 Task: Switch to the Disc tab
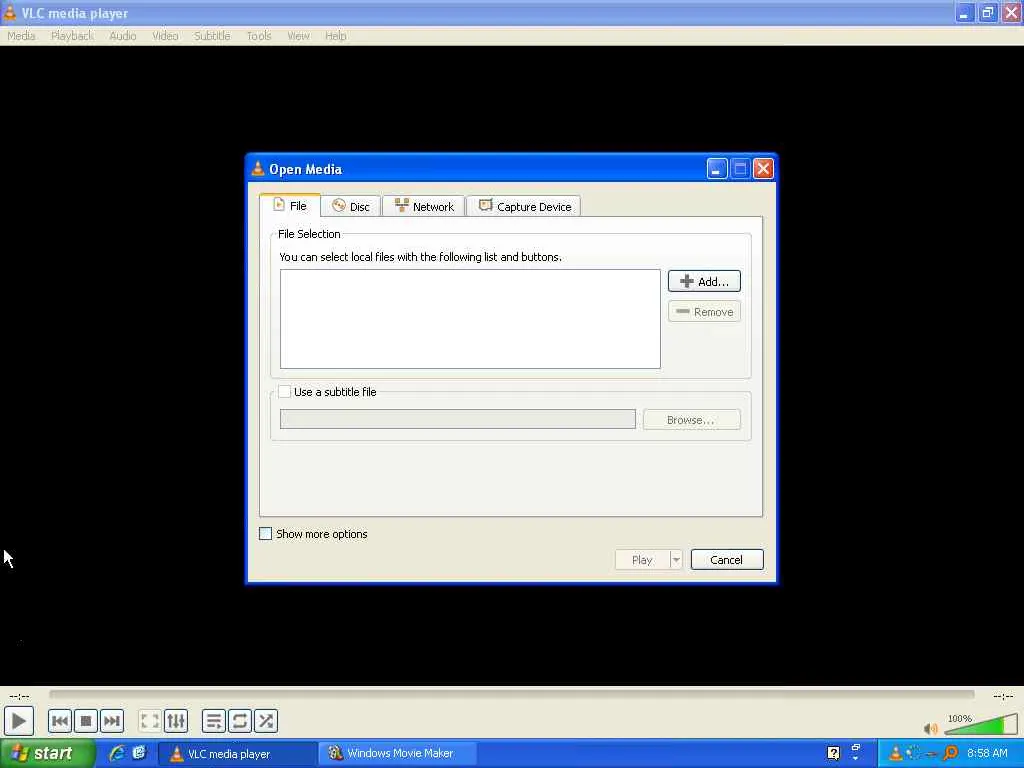point(351,206)
